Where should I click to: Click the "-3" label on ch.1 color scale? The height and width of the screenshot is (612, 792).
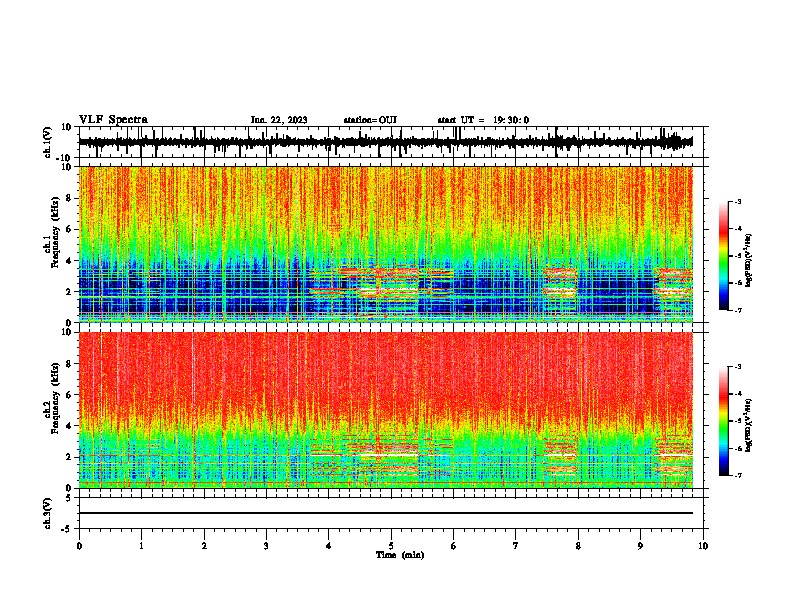pos(738,202)
